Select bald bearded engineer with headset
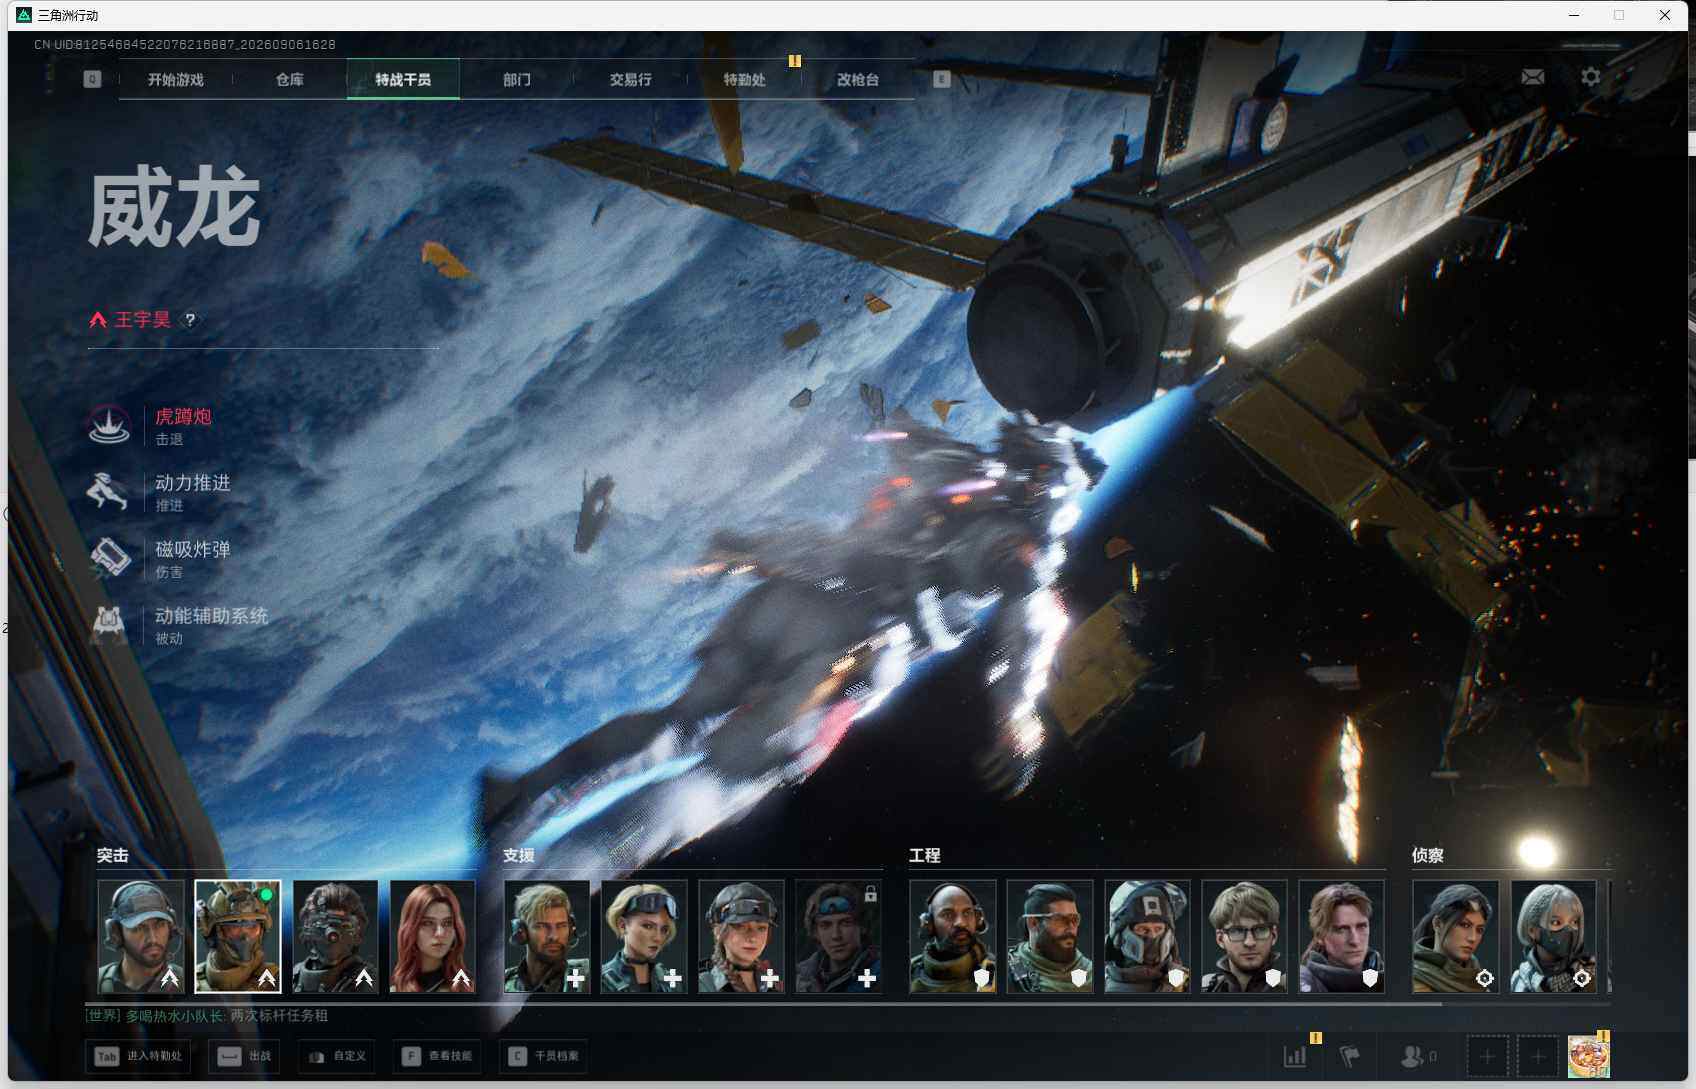 953,936
